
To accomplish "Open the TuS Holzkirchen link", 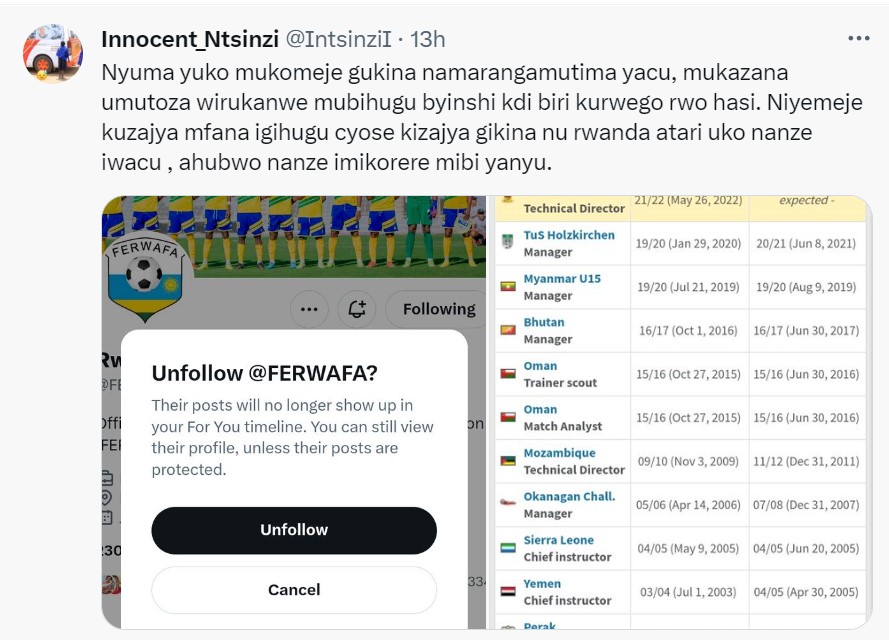I will (569, 235).
